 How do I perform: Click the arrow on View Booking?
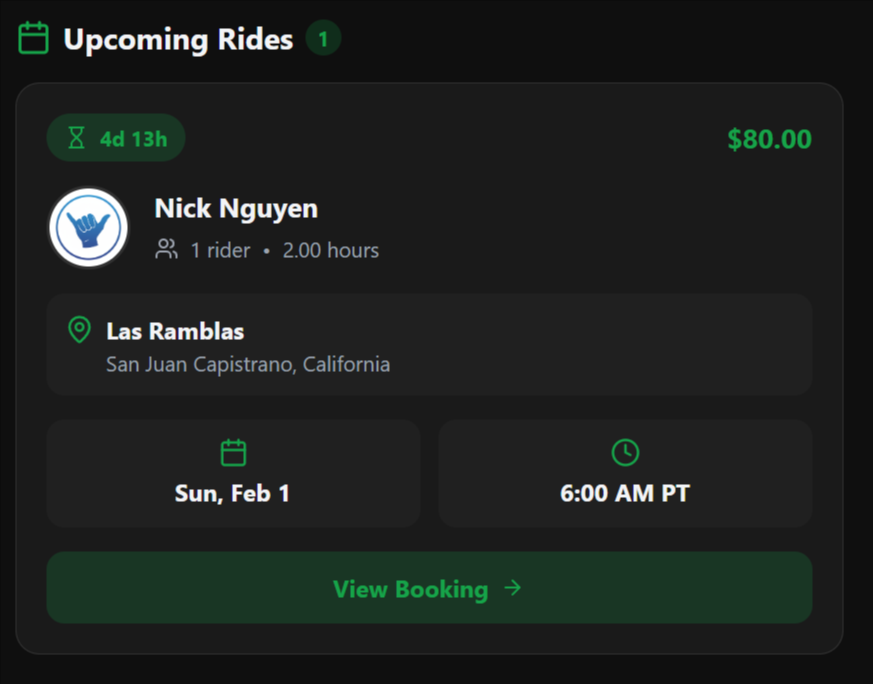click(x=513, y=588)
